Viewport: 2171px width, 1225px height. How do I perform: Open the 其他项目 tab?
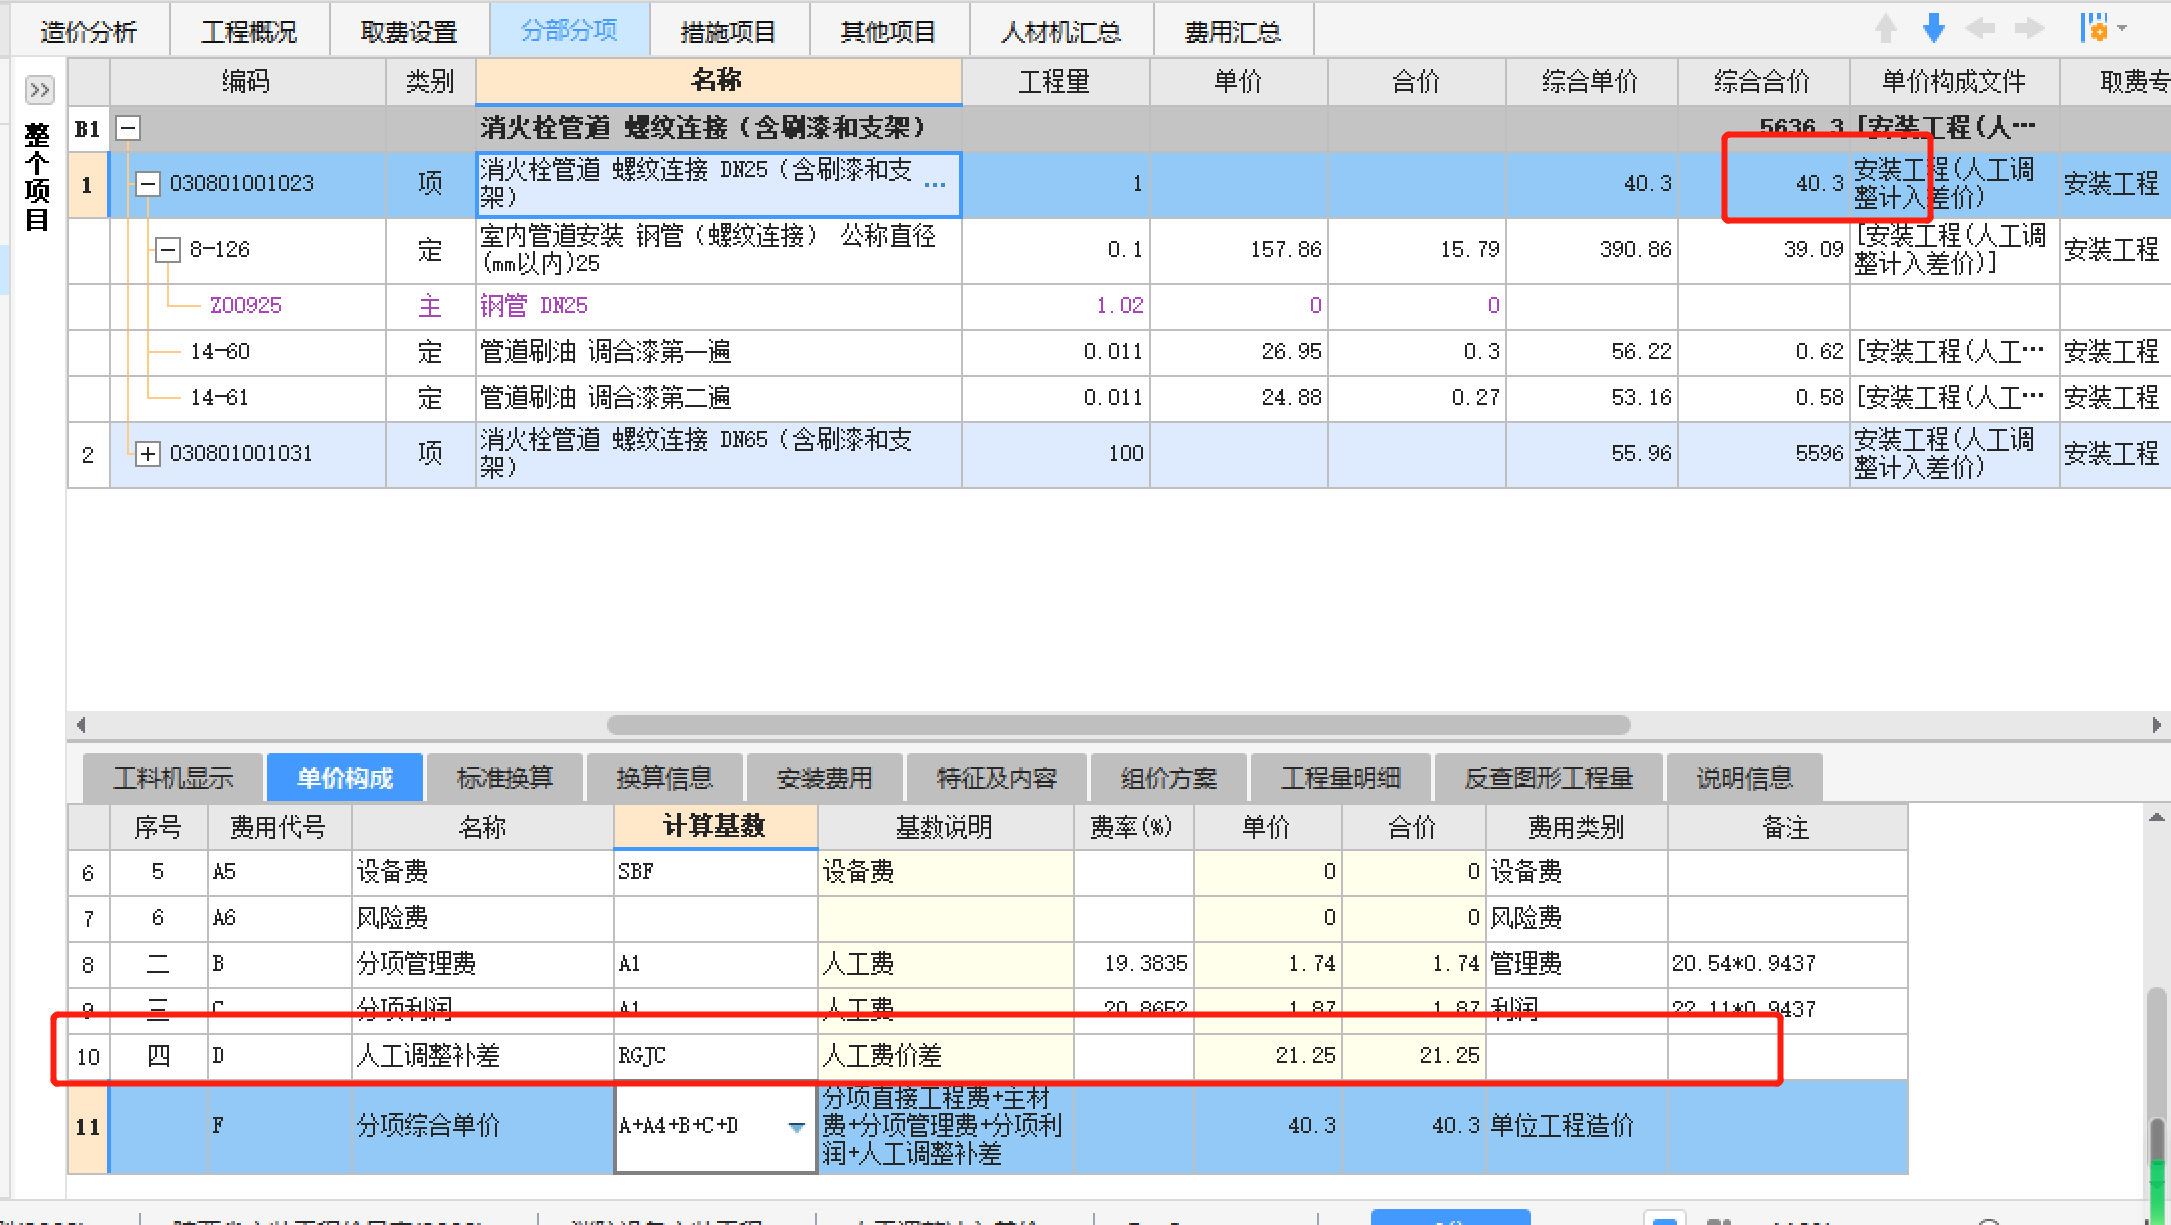[x=889, y=31]
